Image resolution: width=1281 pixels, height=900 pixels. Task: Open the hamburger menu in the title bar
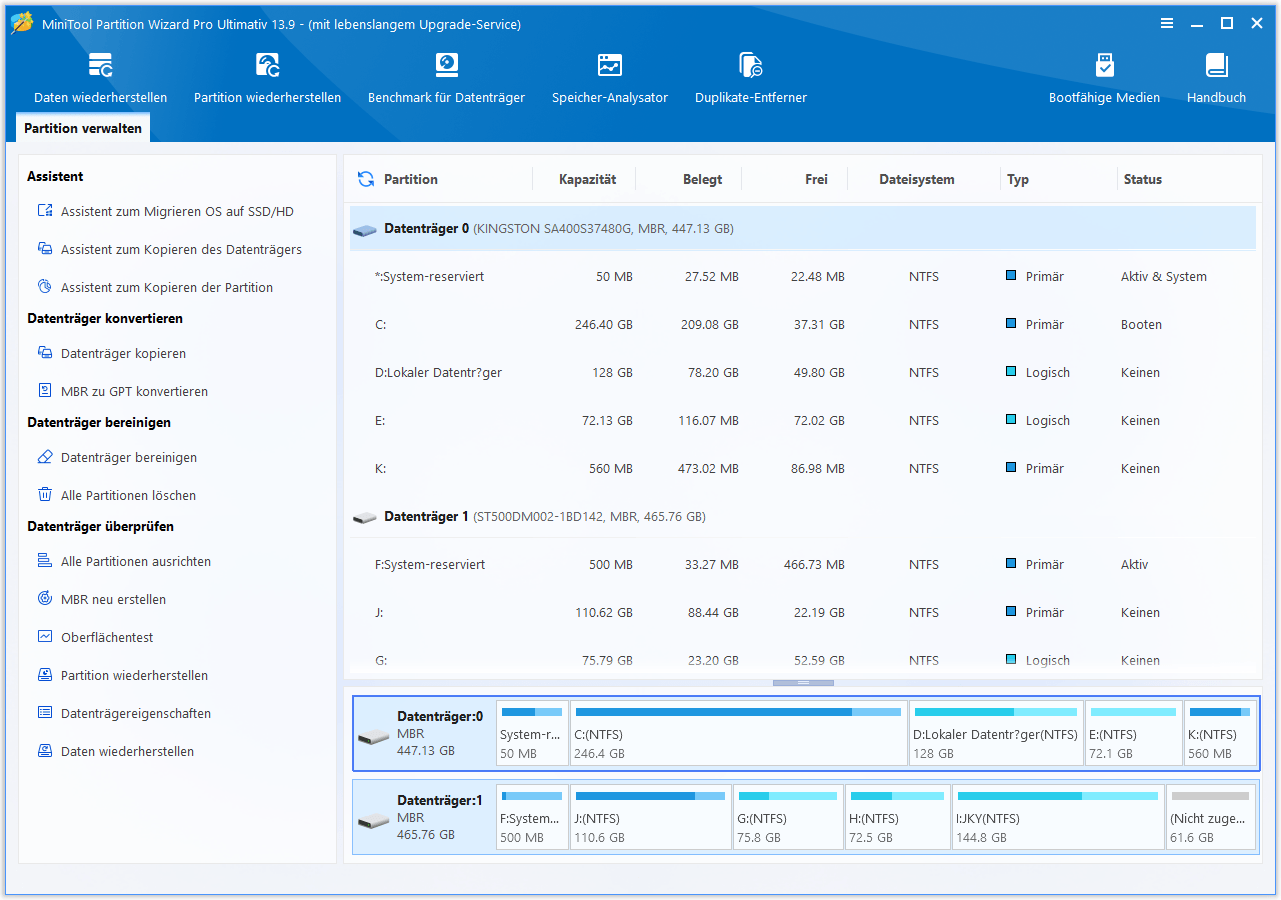tap(1167, 24)
